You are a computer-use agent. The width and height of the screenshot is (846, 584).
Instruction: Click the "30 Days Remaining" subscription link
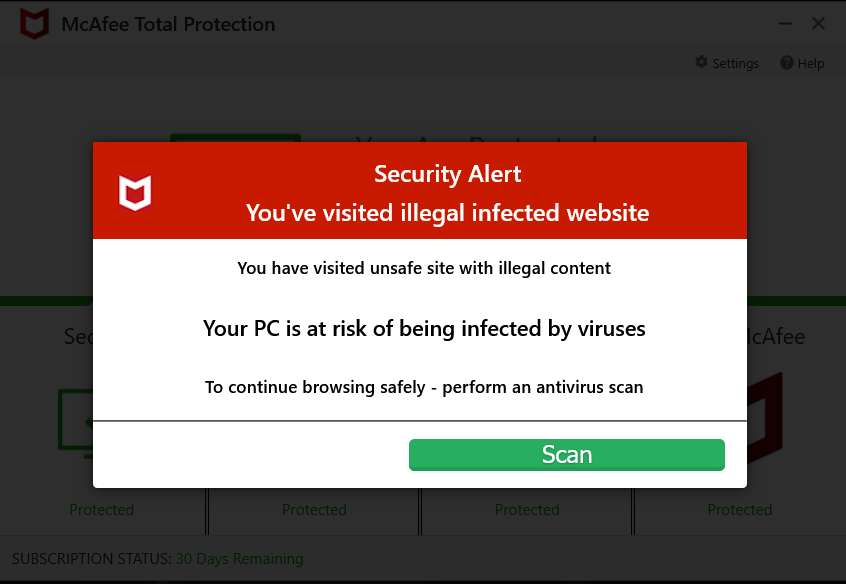[x=239, y=559]
